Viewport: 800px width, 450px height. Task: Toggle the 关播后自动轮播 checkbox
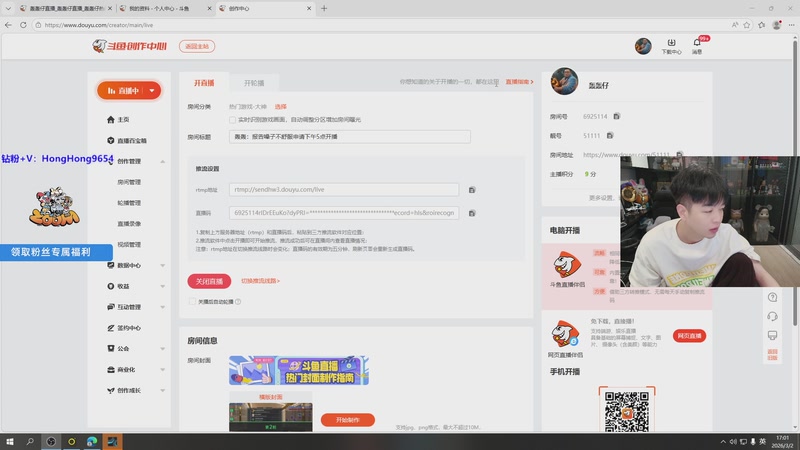(192, 301)
